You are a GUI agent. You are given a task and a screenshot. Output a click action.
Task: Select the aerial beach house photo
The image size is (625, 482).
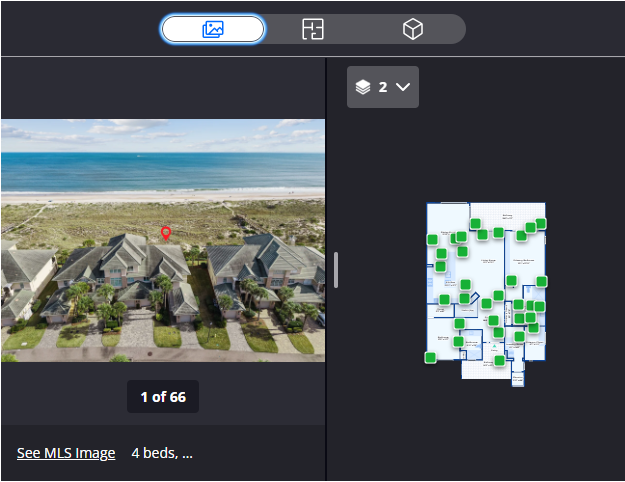pos(162,240)
